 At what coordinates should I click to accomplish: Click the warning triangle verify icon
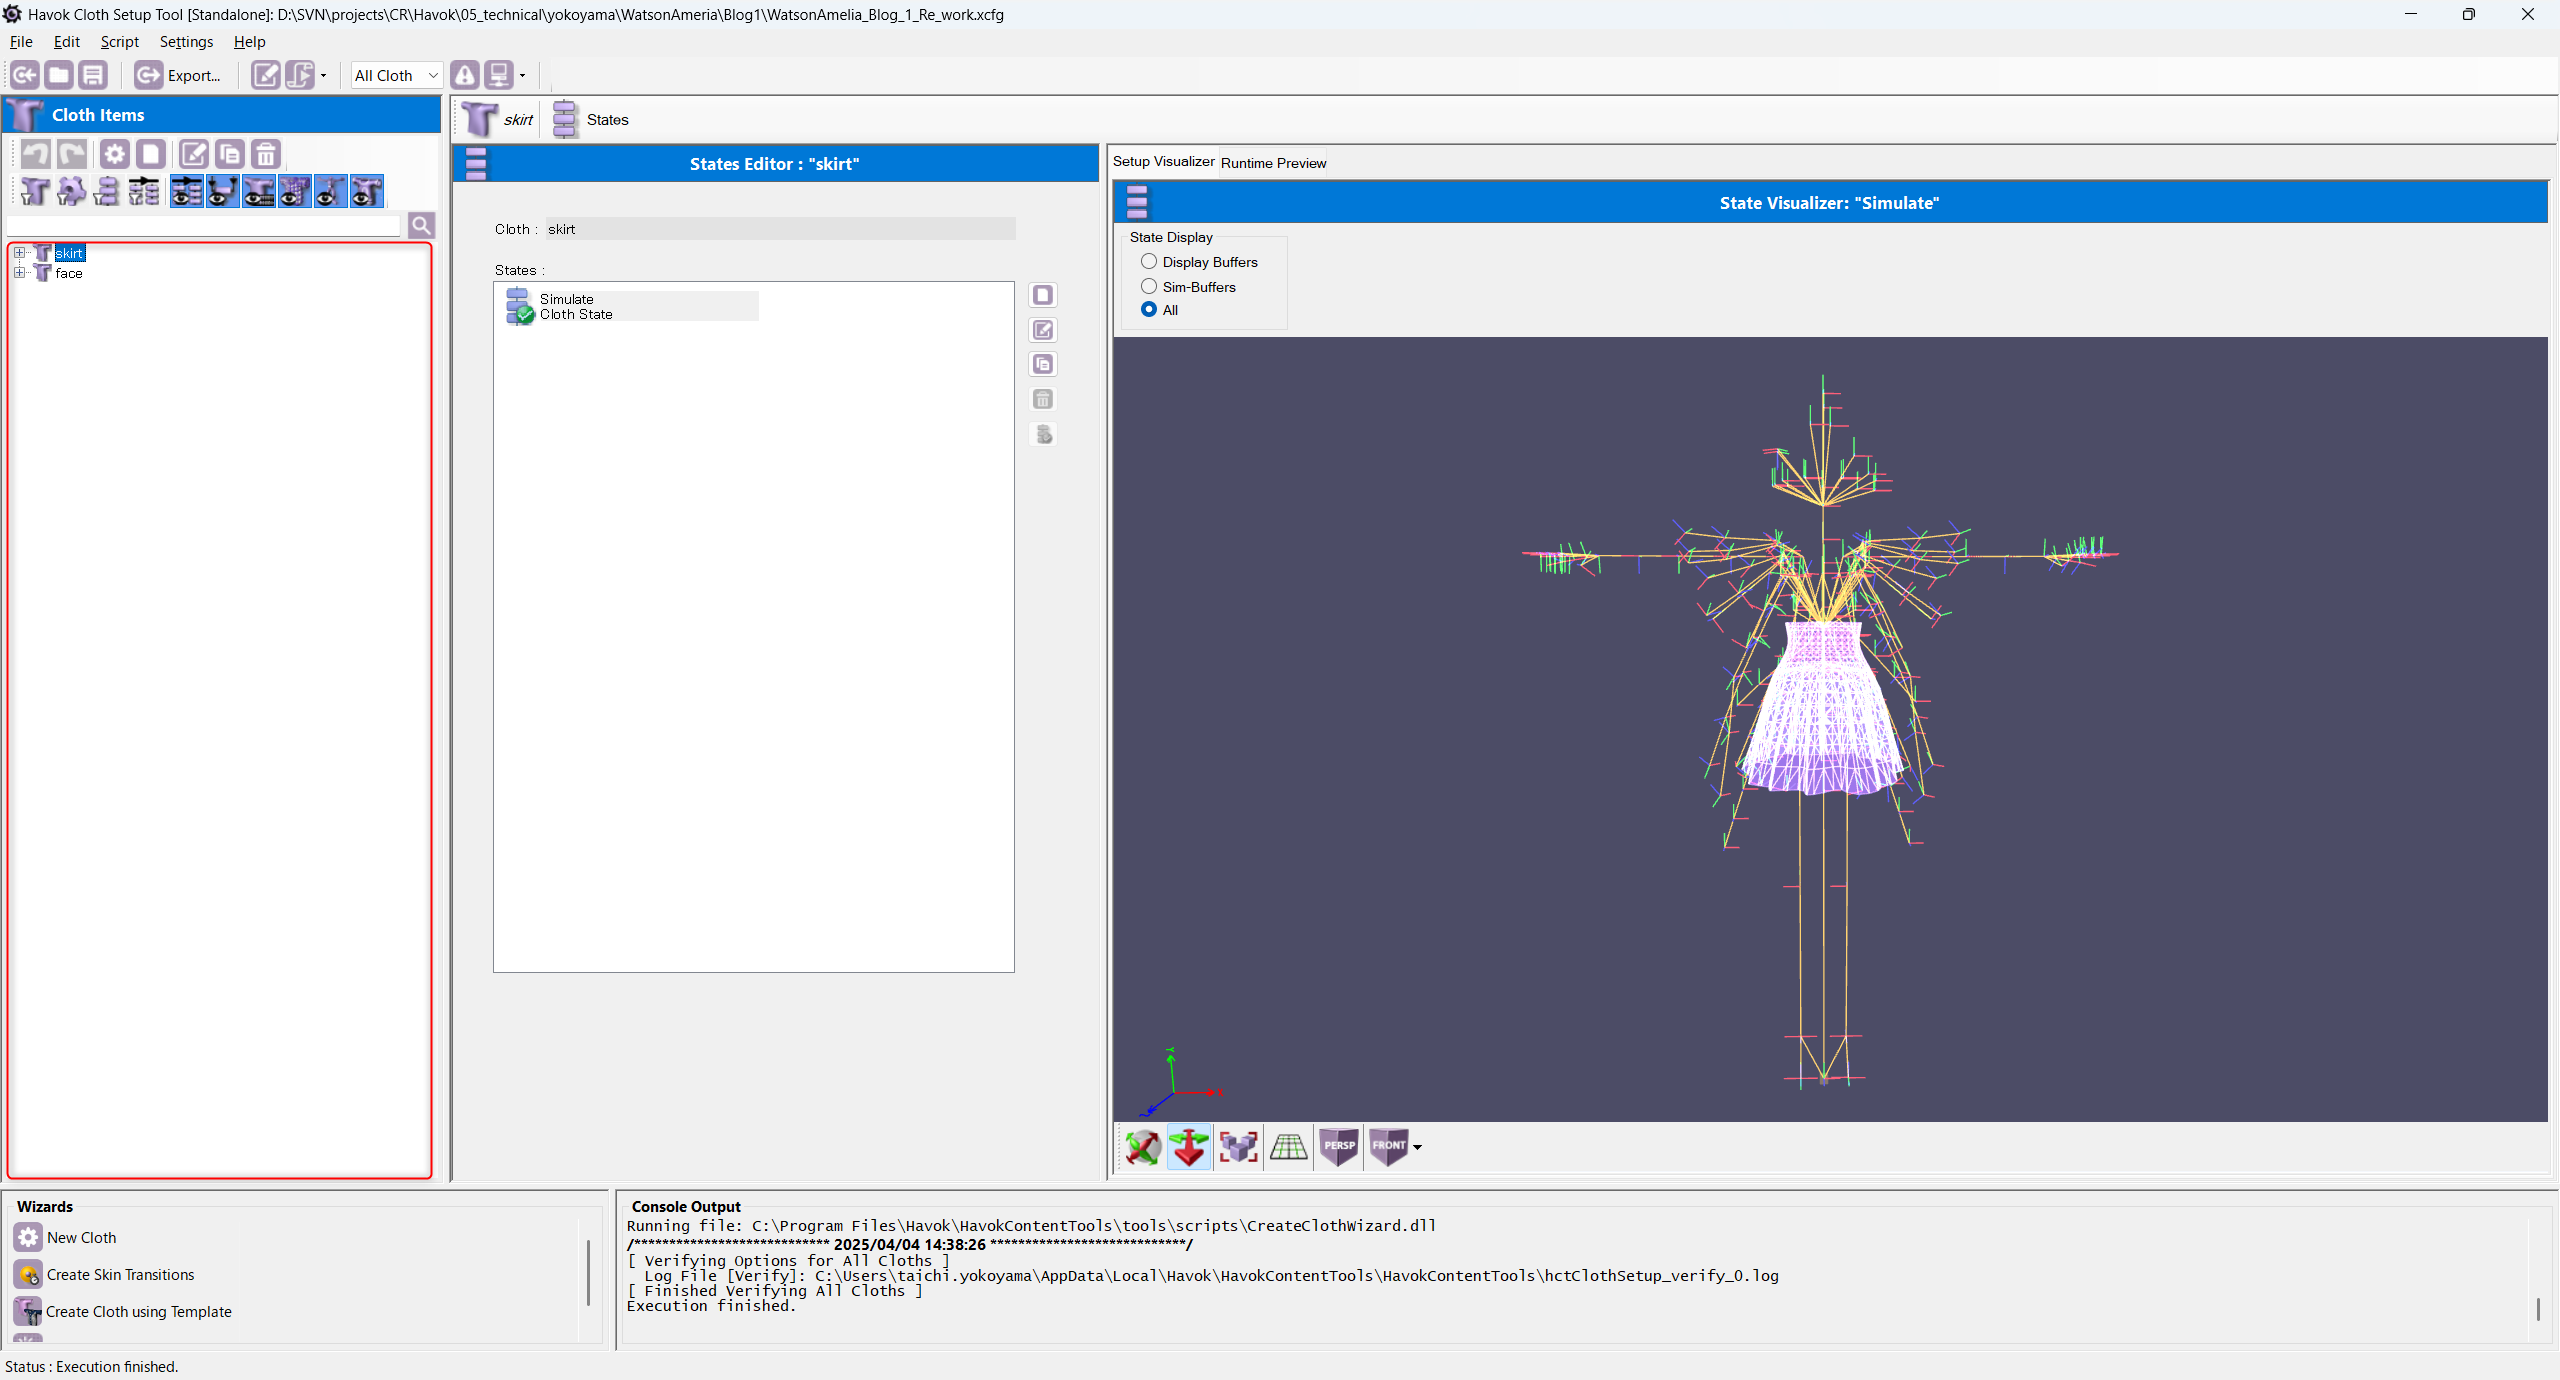(x=465, y=75)
